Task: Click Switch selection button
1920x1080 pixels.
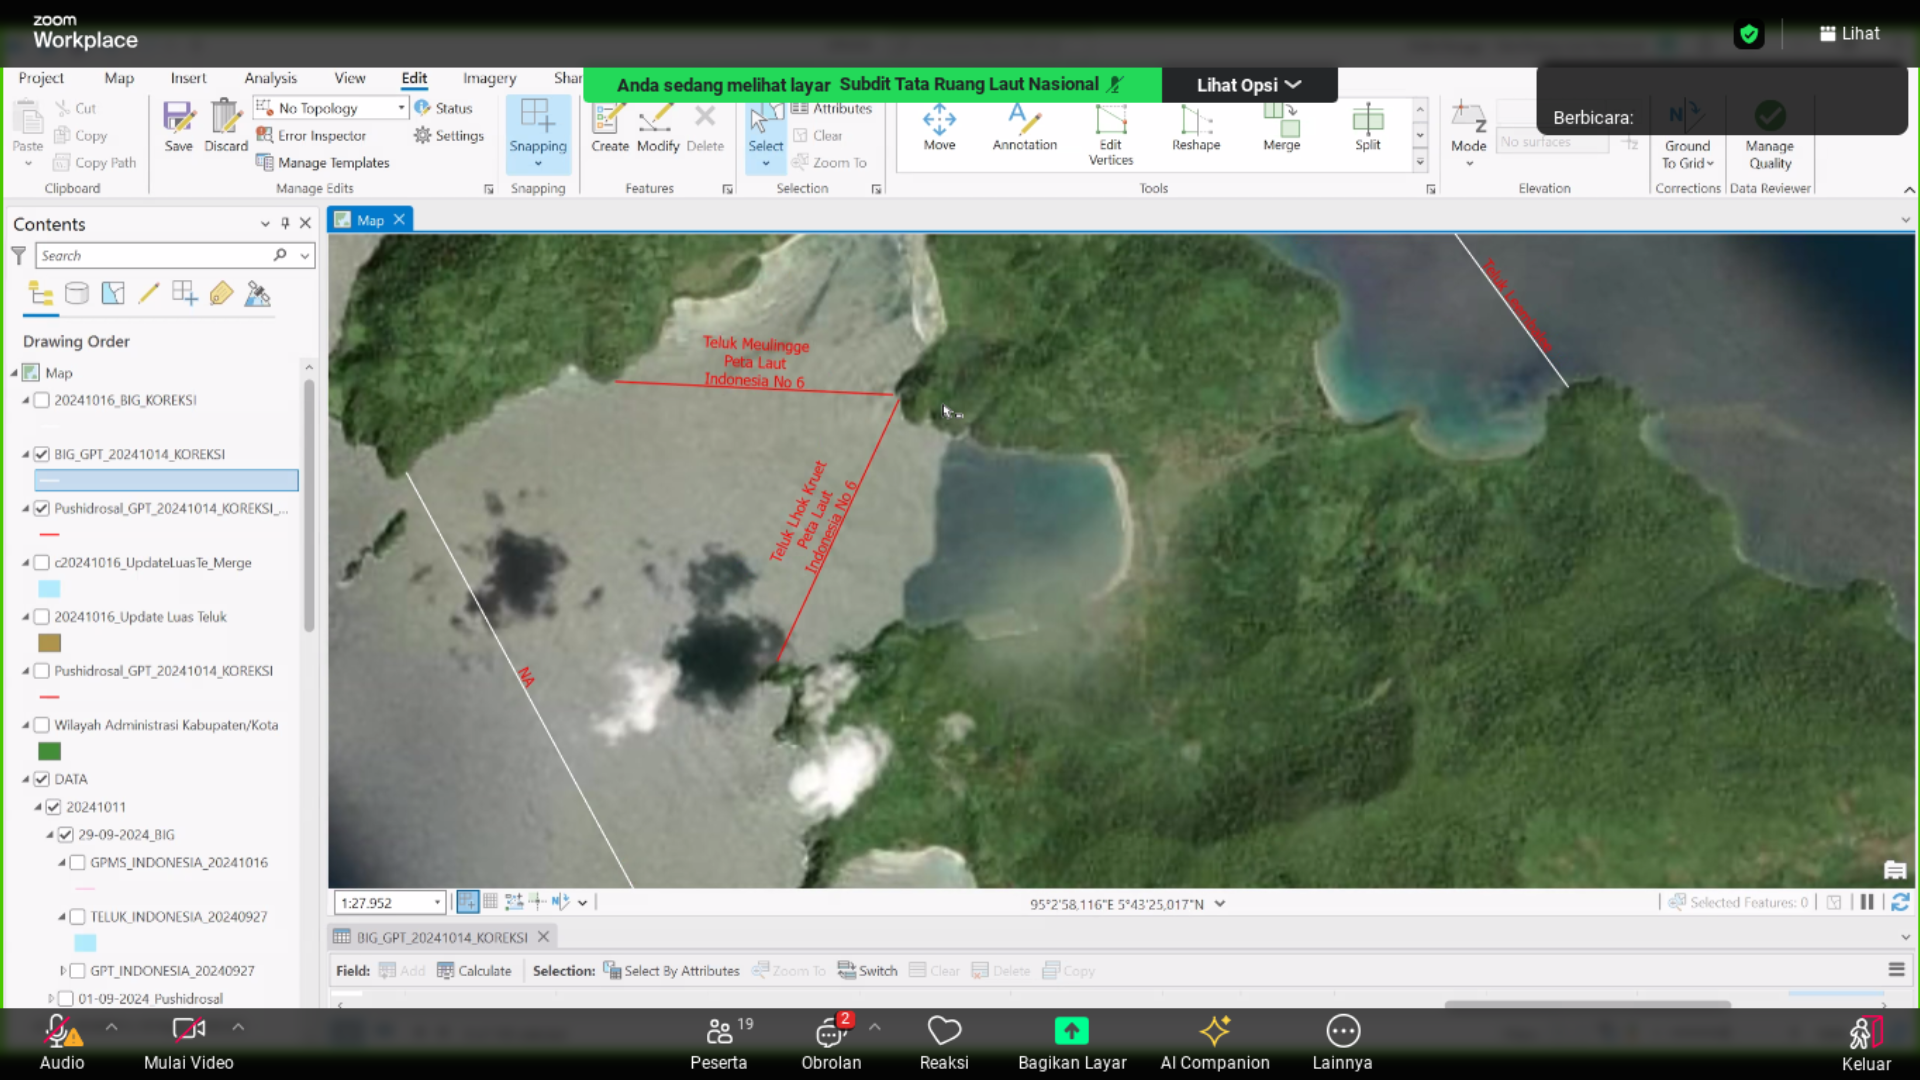Action: tap(867, 970)
